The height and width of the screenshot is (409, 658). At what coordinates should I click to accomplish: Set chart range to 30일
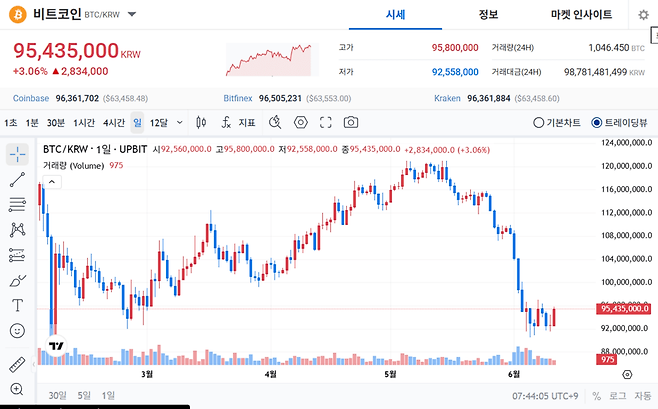click(x=57, y=396)
